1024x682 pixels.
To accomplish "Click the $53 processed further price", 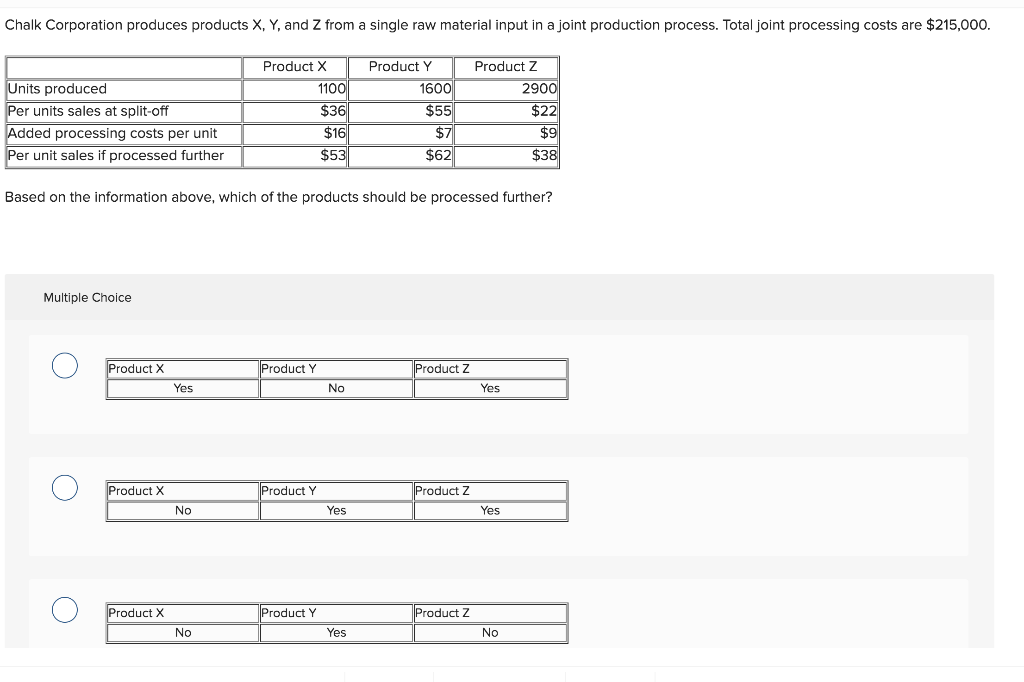I will pos(333,155).
